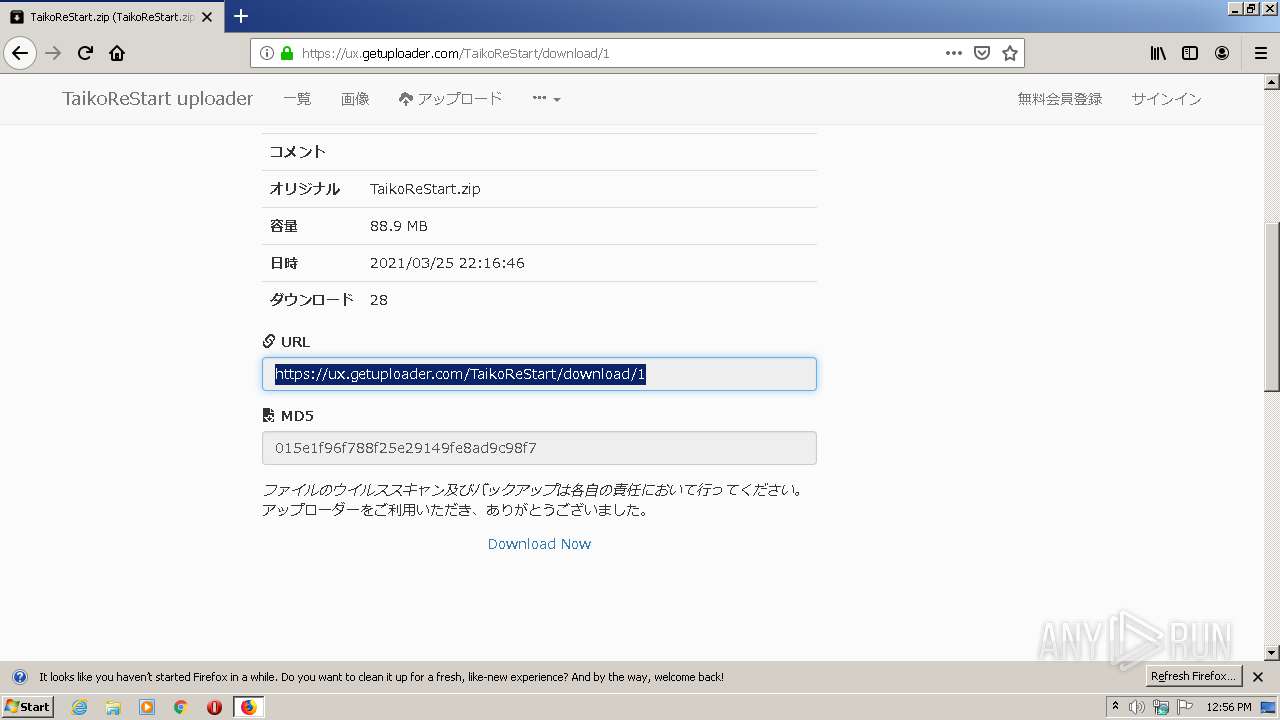Open the Firefox home page icon
1280x720 pixels.
coord(117,53)
